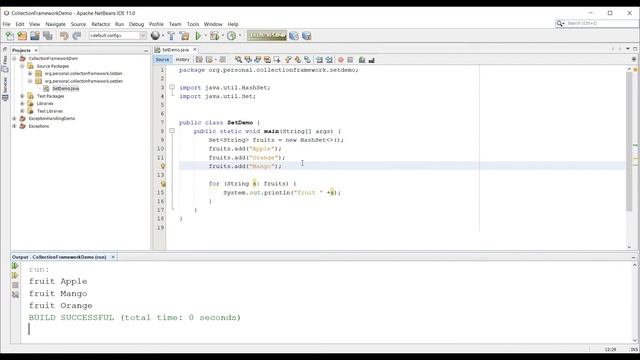This screenshot has width=640, height=360.
Task: Click the Redo arrow icon
Action: [77, 36]
